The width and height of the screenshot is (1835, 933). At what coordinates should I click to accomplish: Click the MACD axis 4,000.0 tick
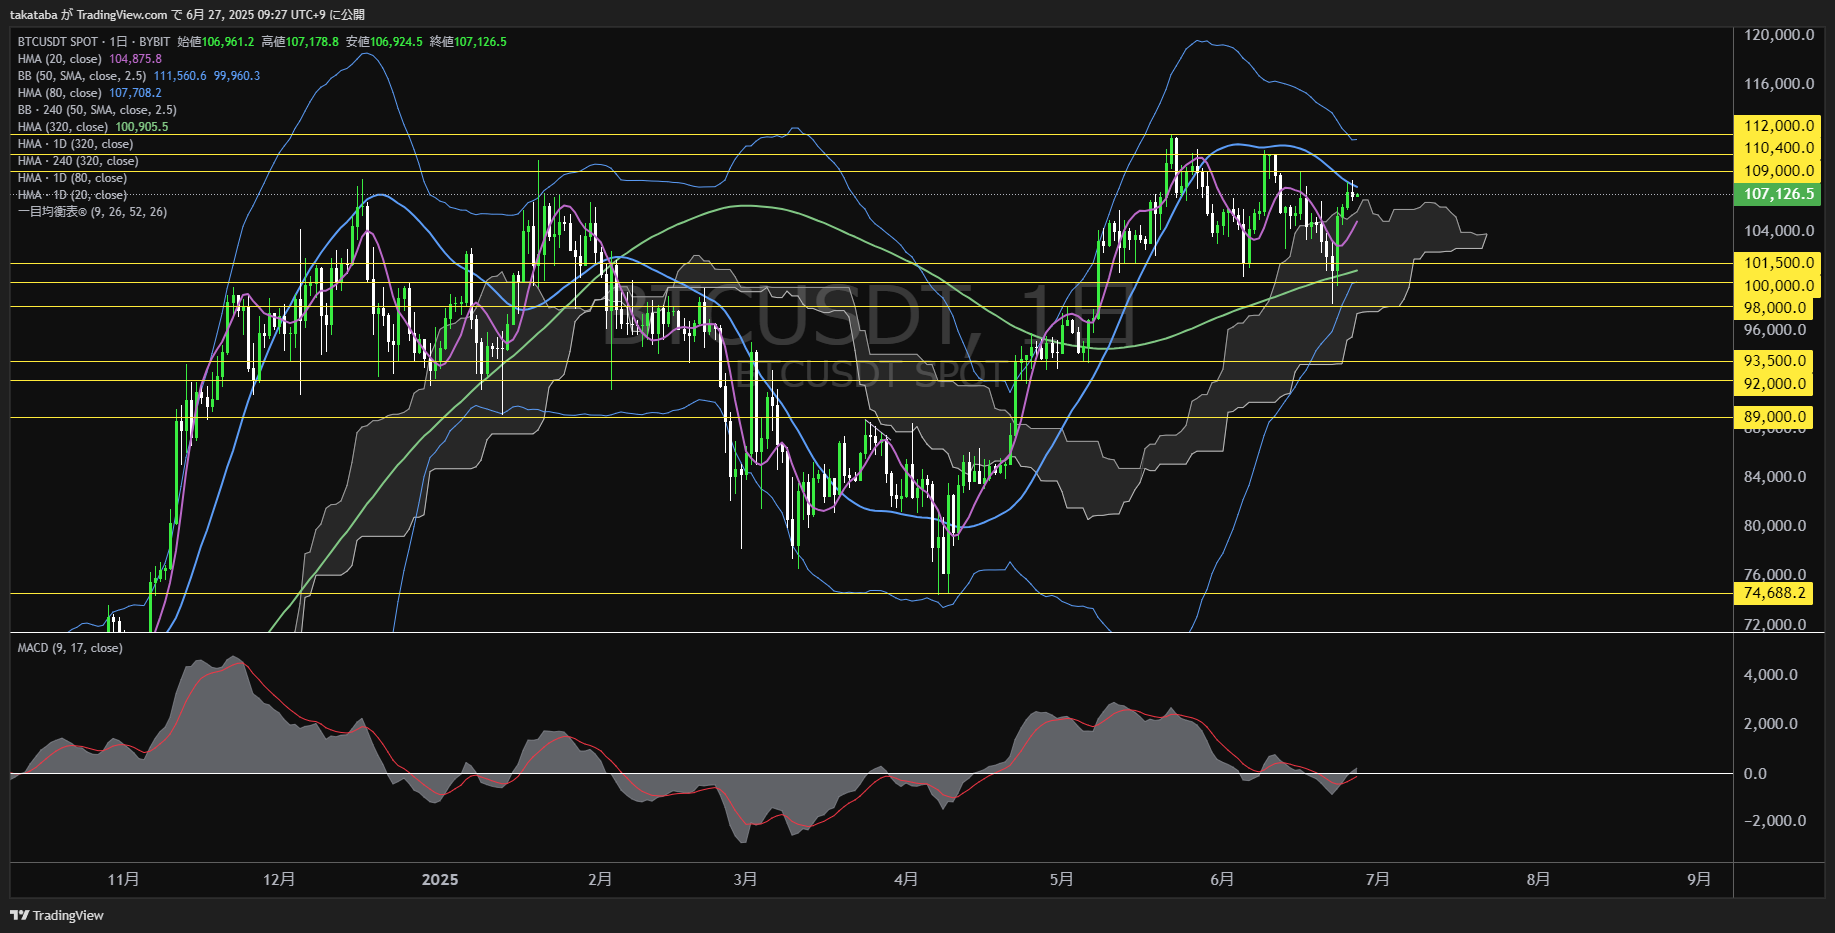1771,675
